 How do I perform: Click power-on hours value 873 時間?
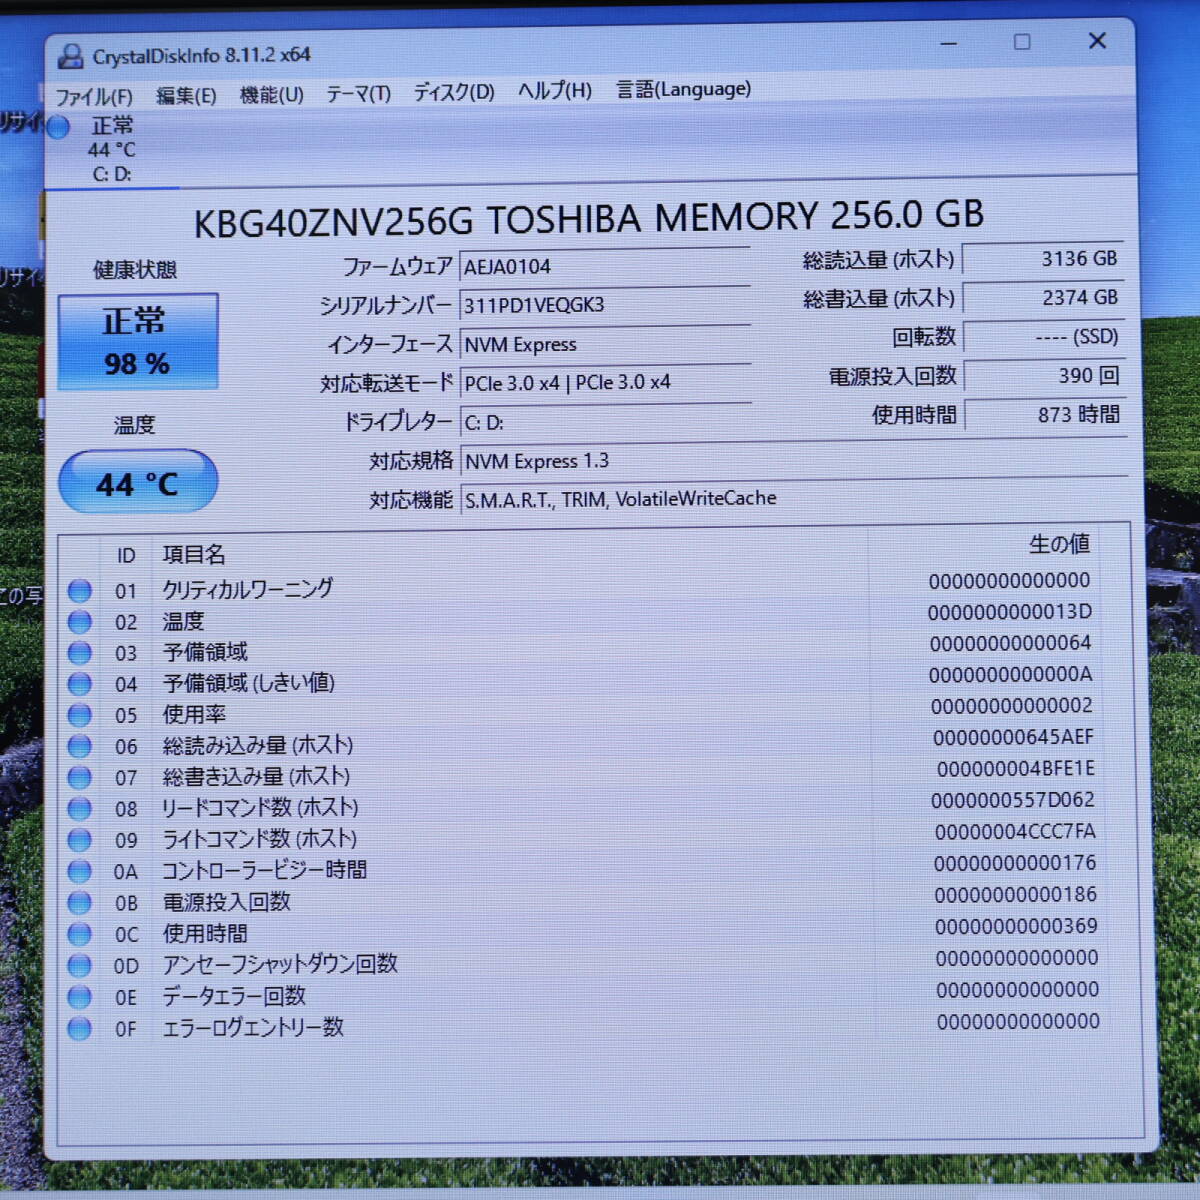coord(1044,414)
